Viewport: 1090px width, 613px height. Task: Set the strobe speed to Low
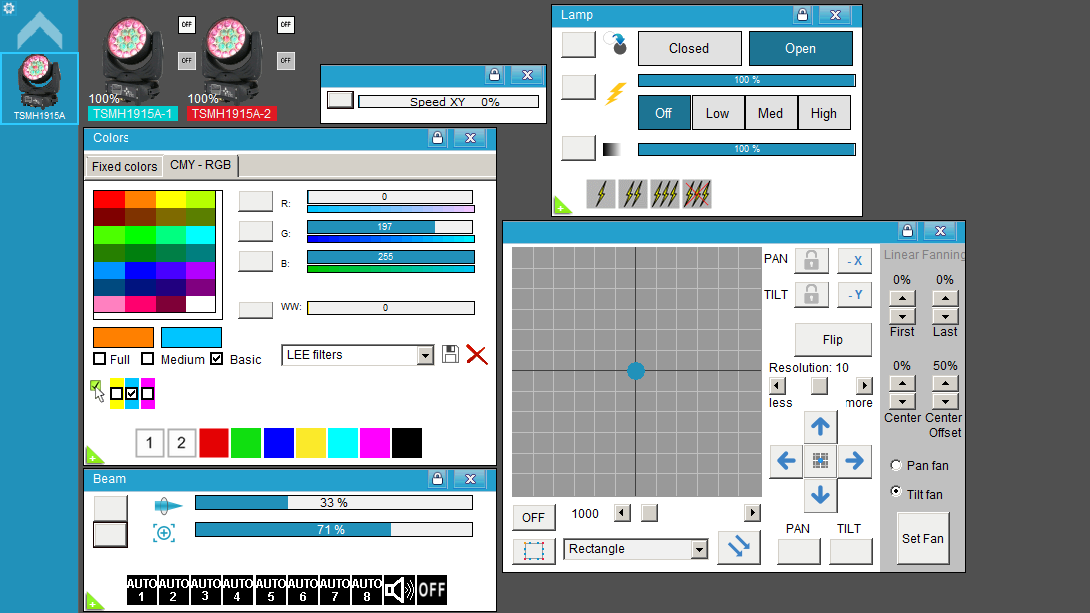pos(717,113)
